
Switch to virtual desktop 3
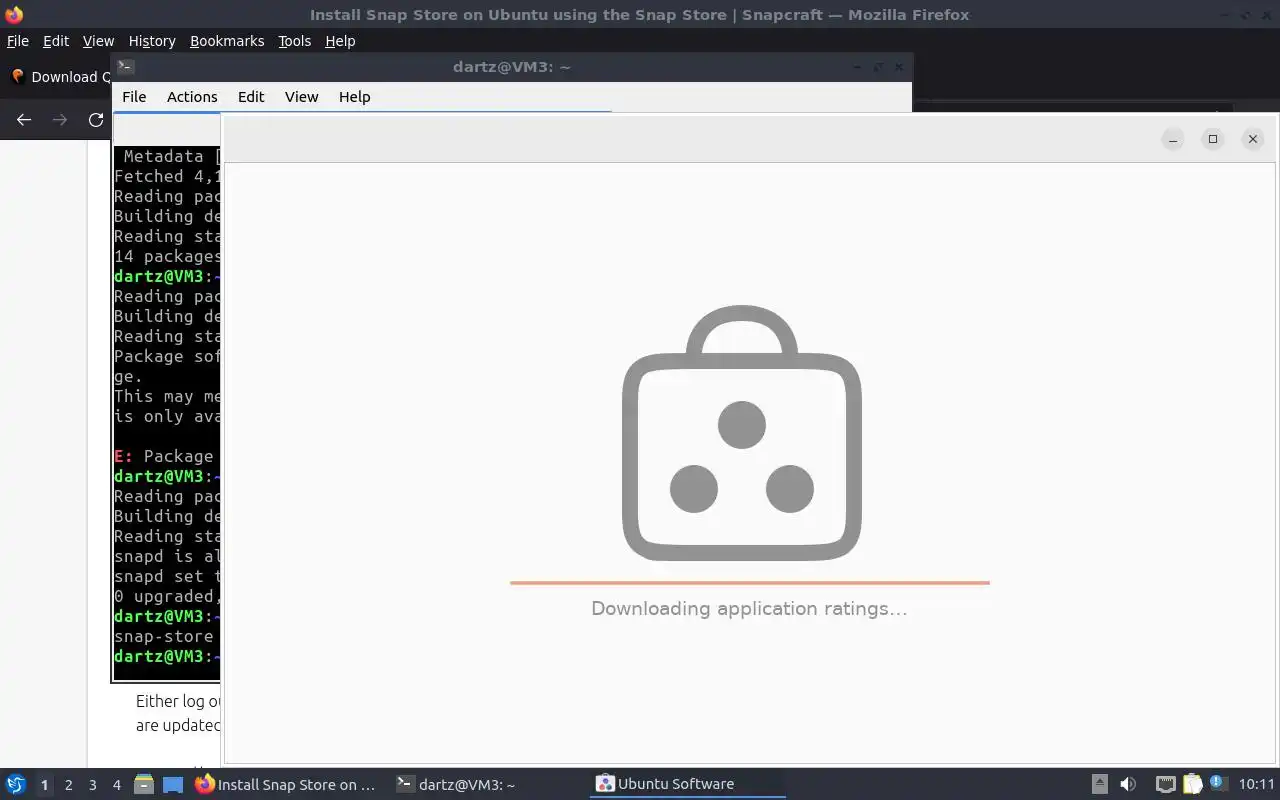92,785
